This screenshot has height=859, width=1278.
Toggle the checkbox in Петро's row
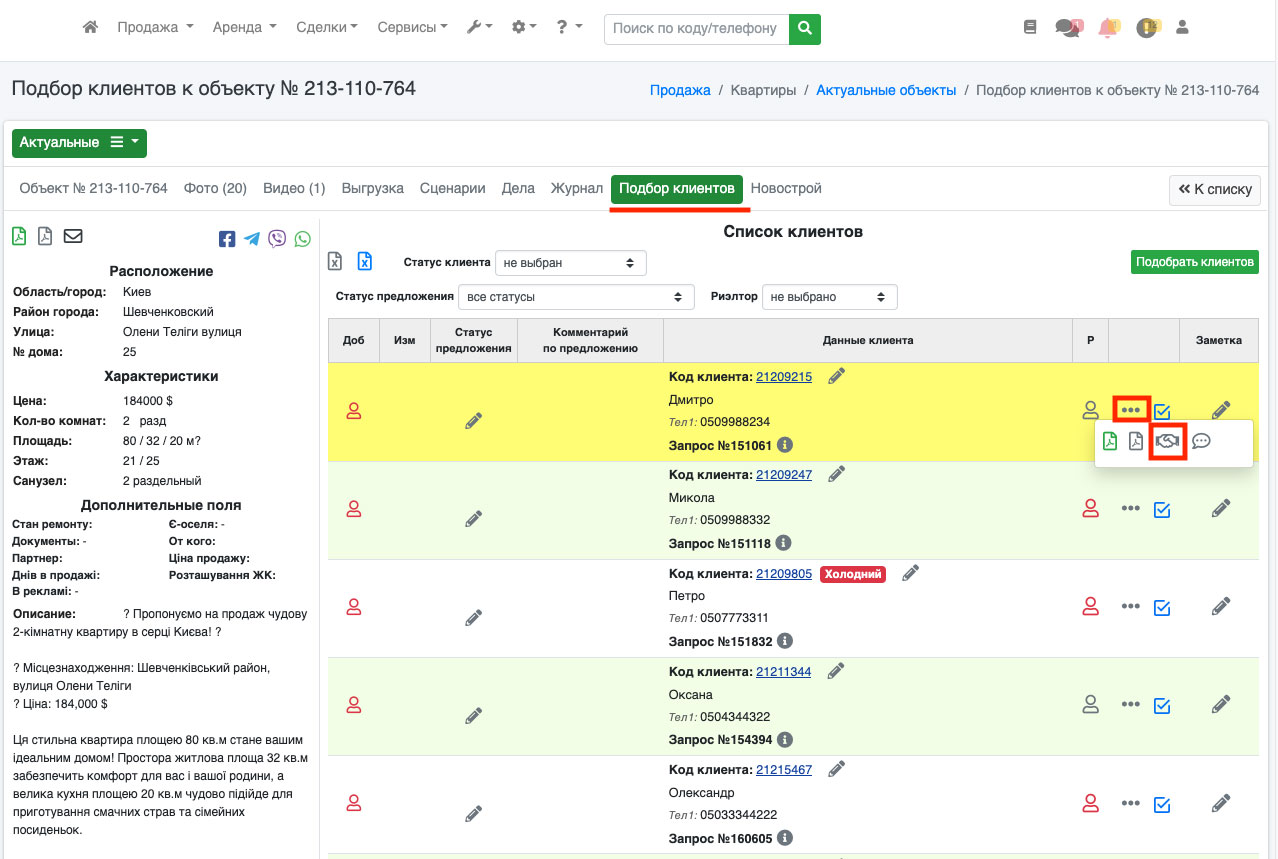[1162, 607]
